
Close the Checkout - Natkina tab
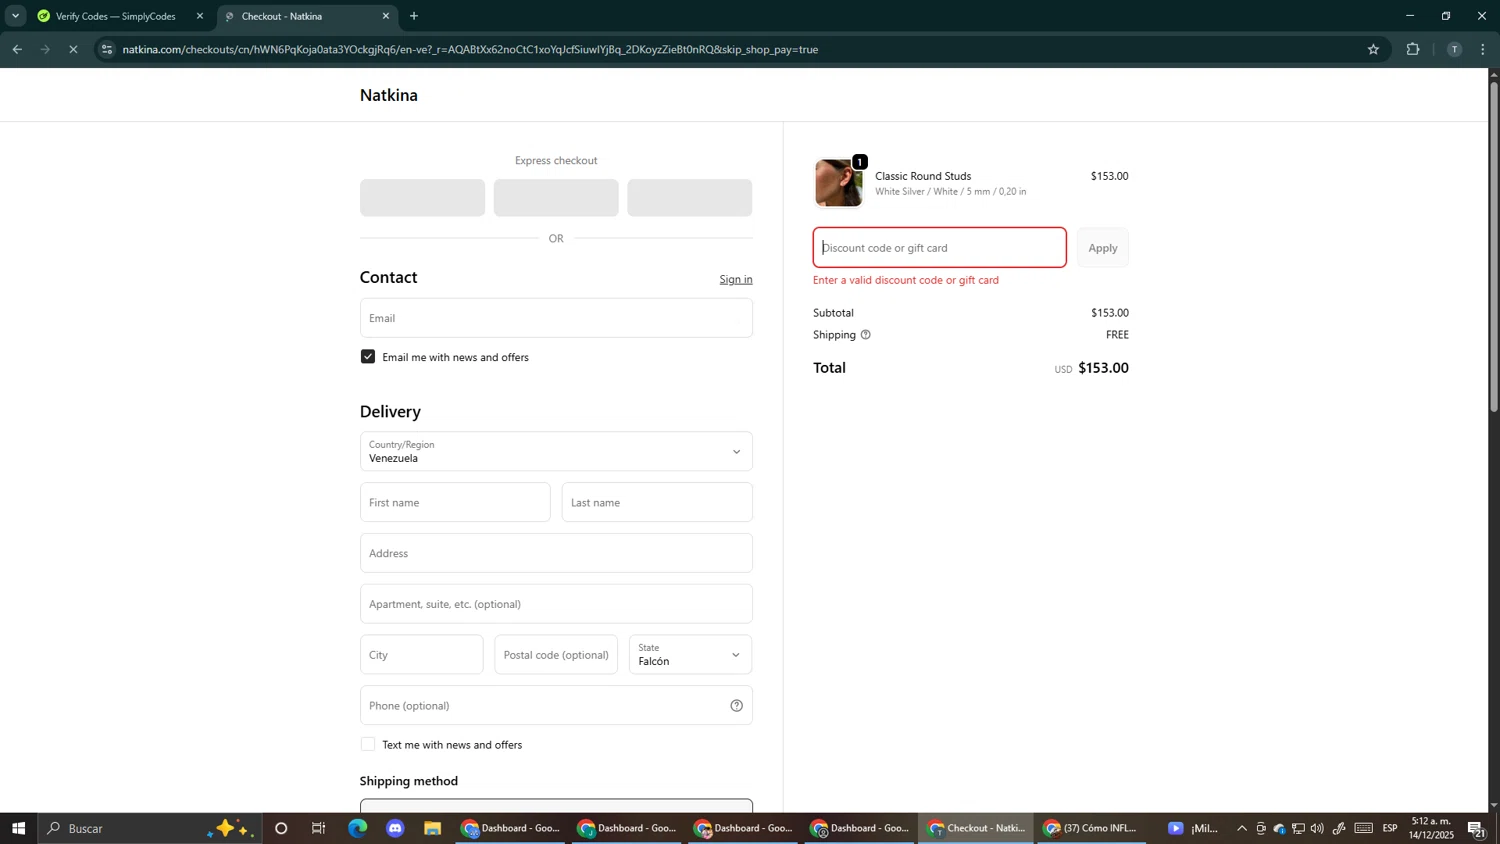[386, 16]
